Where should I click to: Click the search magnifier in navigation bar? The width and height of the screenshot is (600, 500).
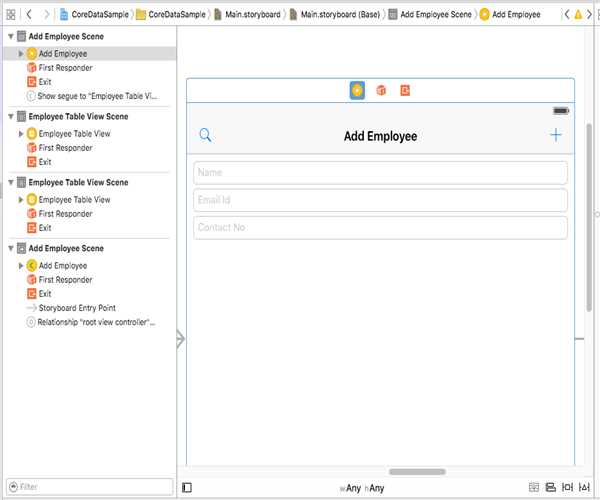click(205, 136)
